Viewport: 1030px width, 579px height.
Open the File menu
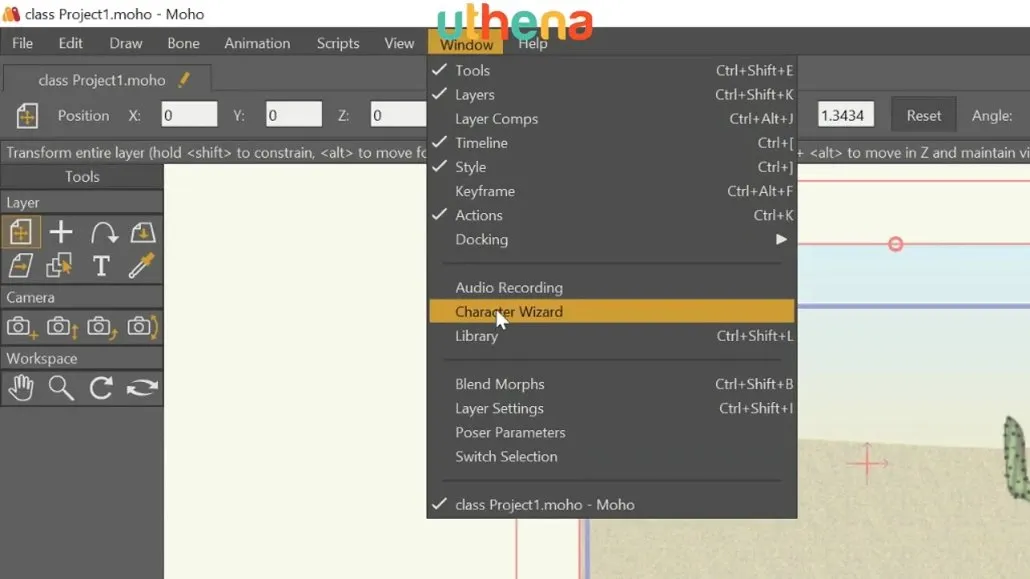[x=22, y=43]
